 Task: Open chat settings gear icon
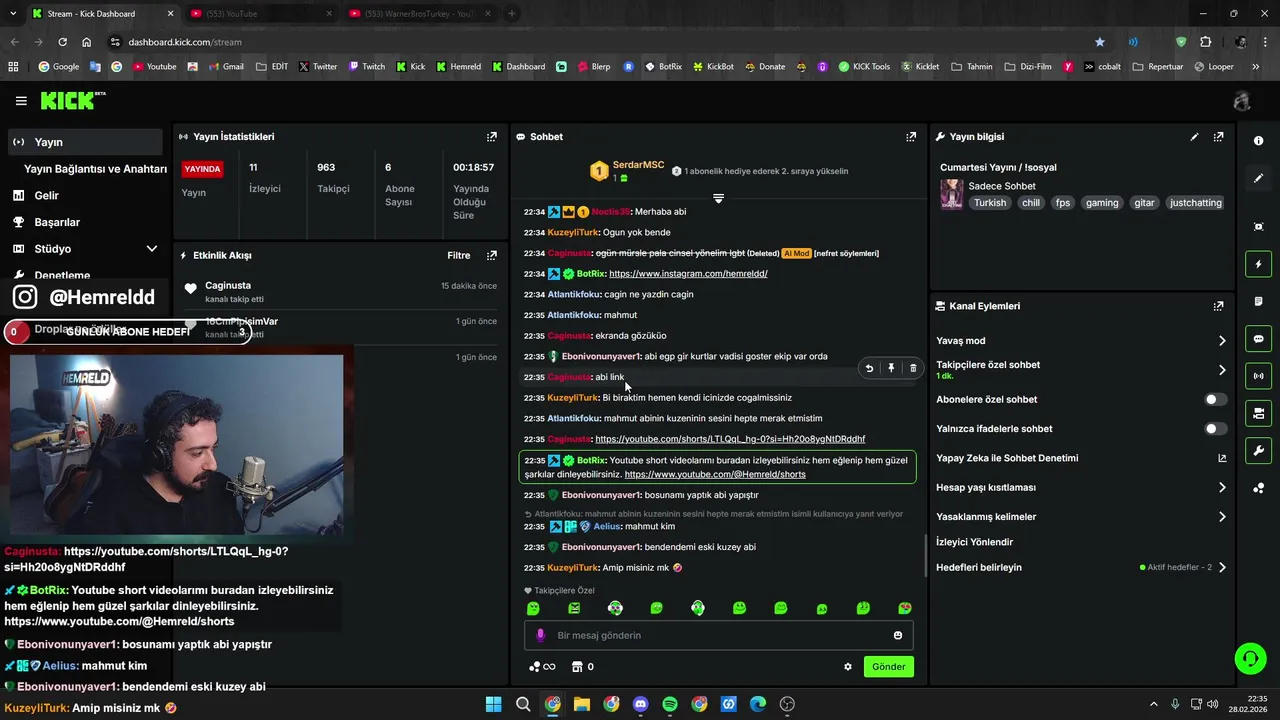coord(848,667)
